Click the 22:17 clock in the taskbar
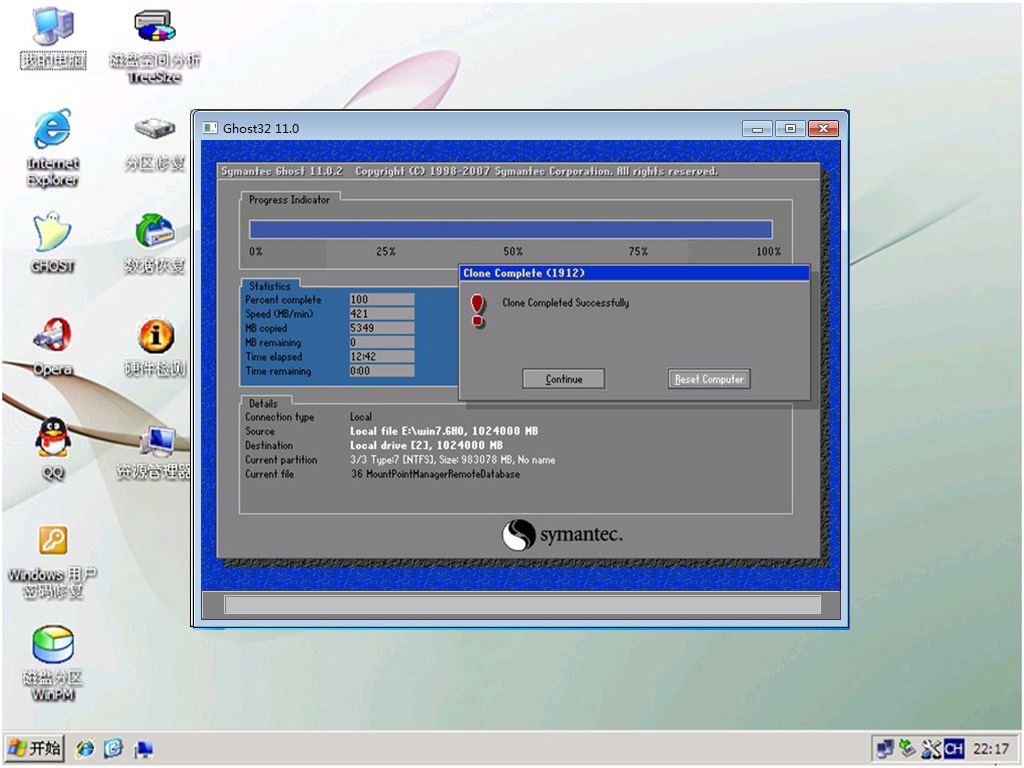 pos(991,748)
